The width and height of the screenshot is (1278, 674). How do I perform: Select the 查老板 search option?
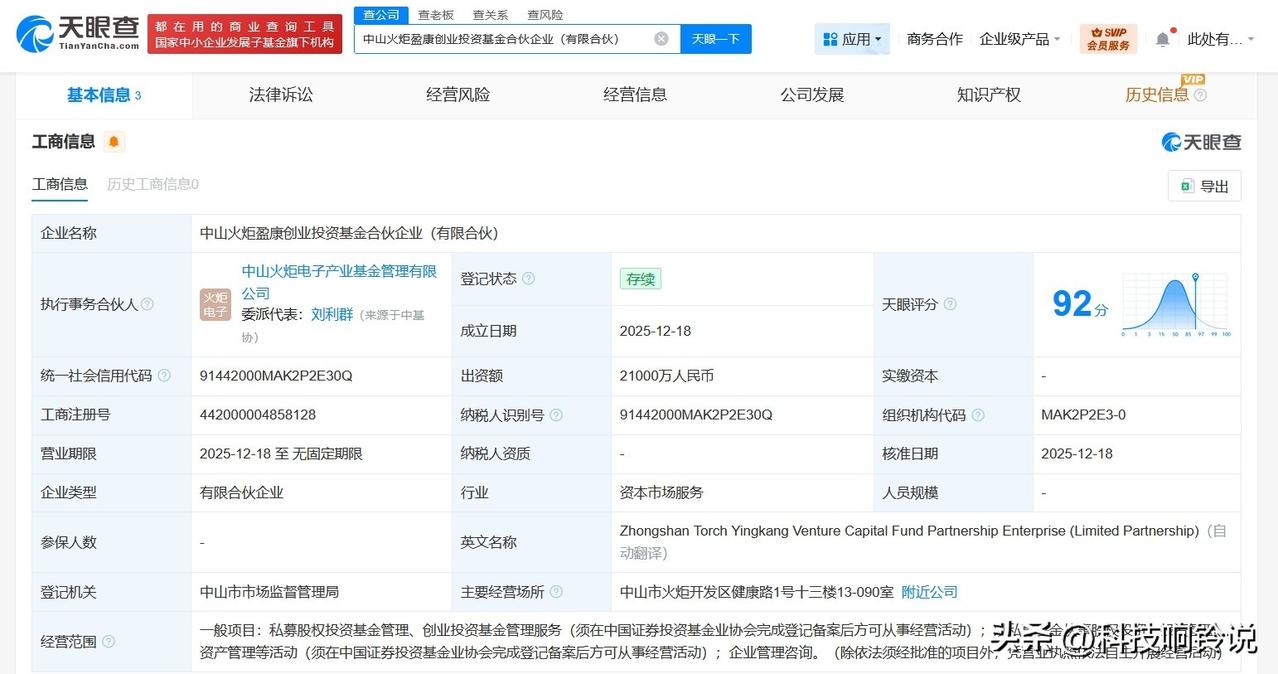[x=437, y=14]
